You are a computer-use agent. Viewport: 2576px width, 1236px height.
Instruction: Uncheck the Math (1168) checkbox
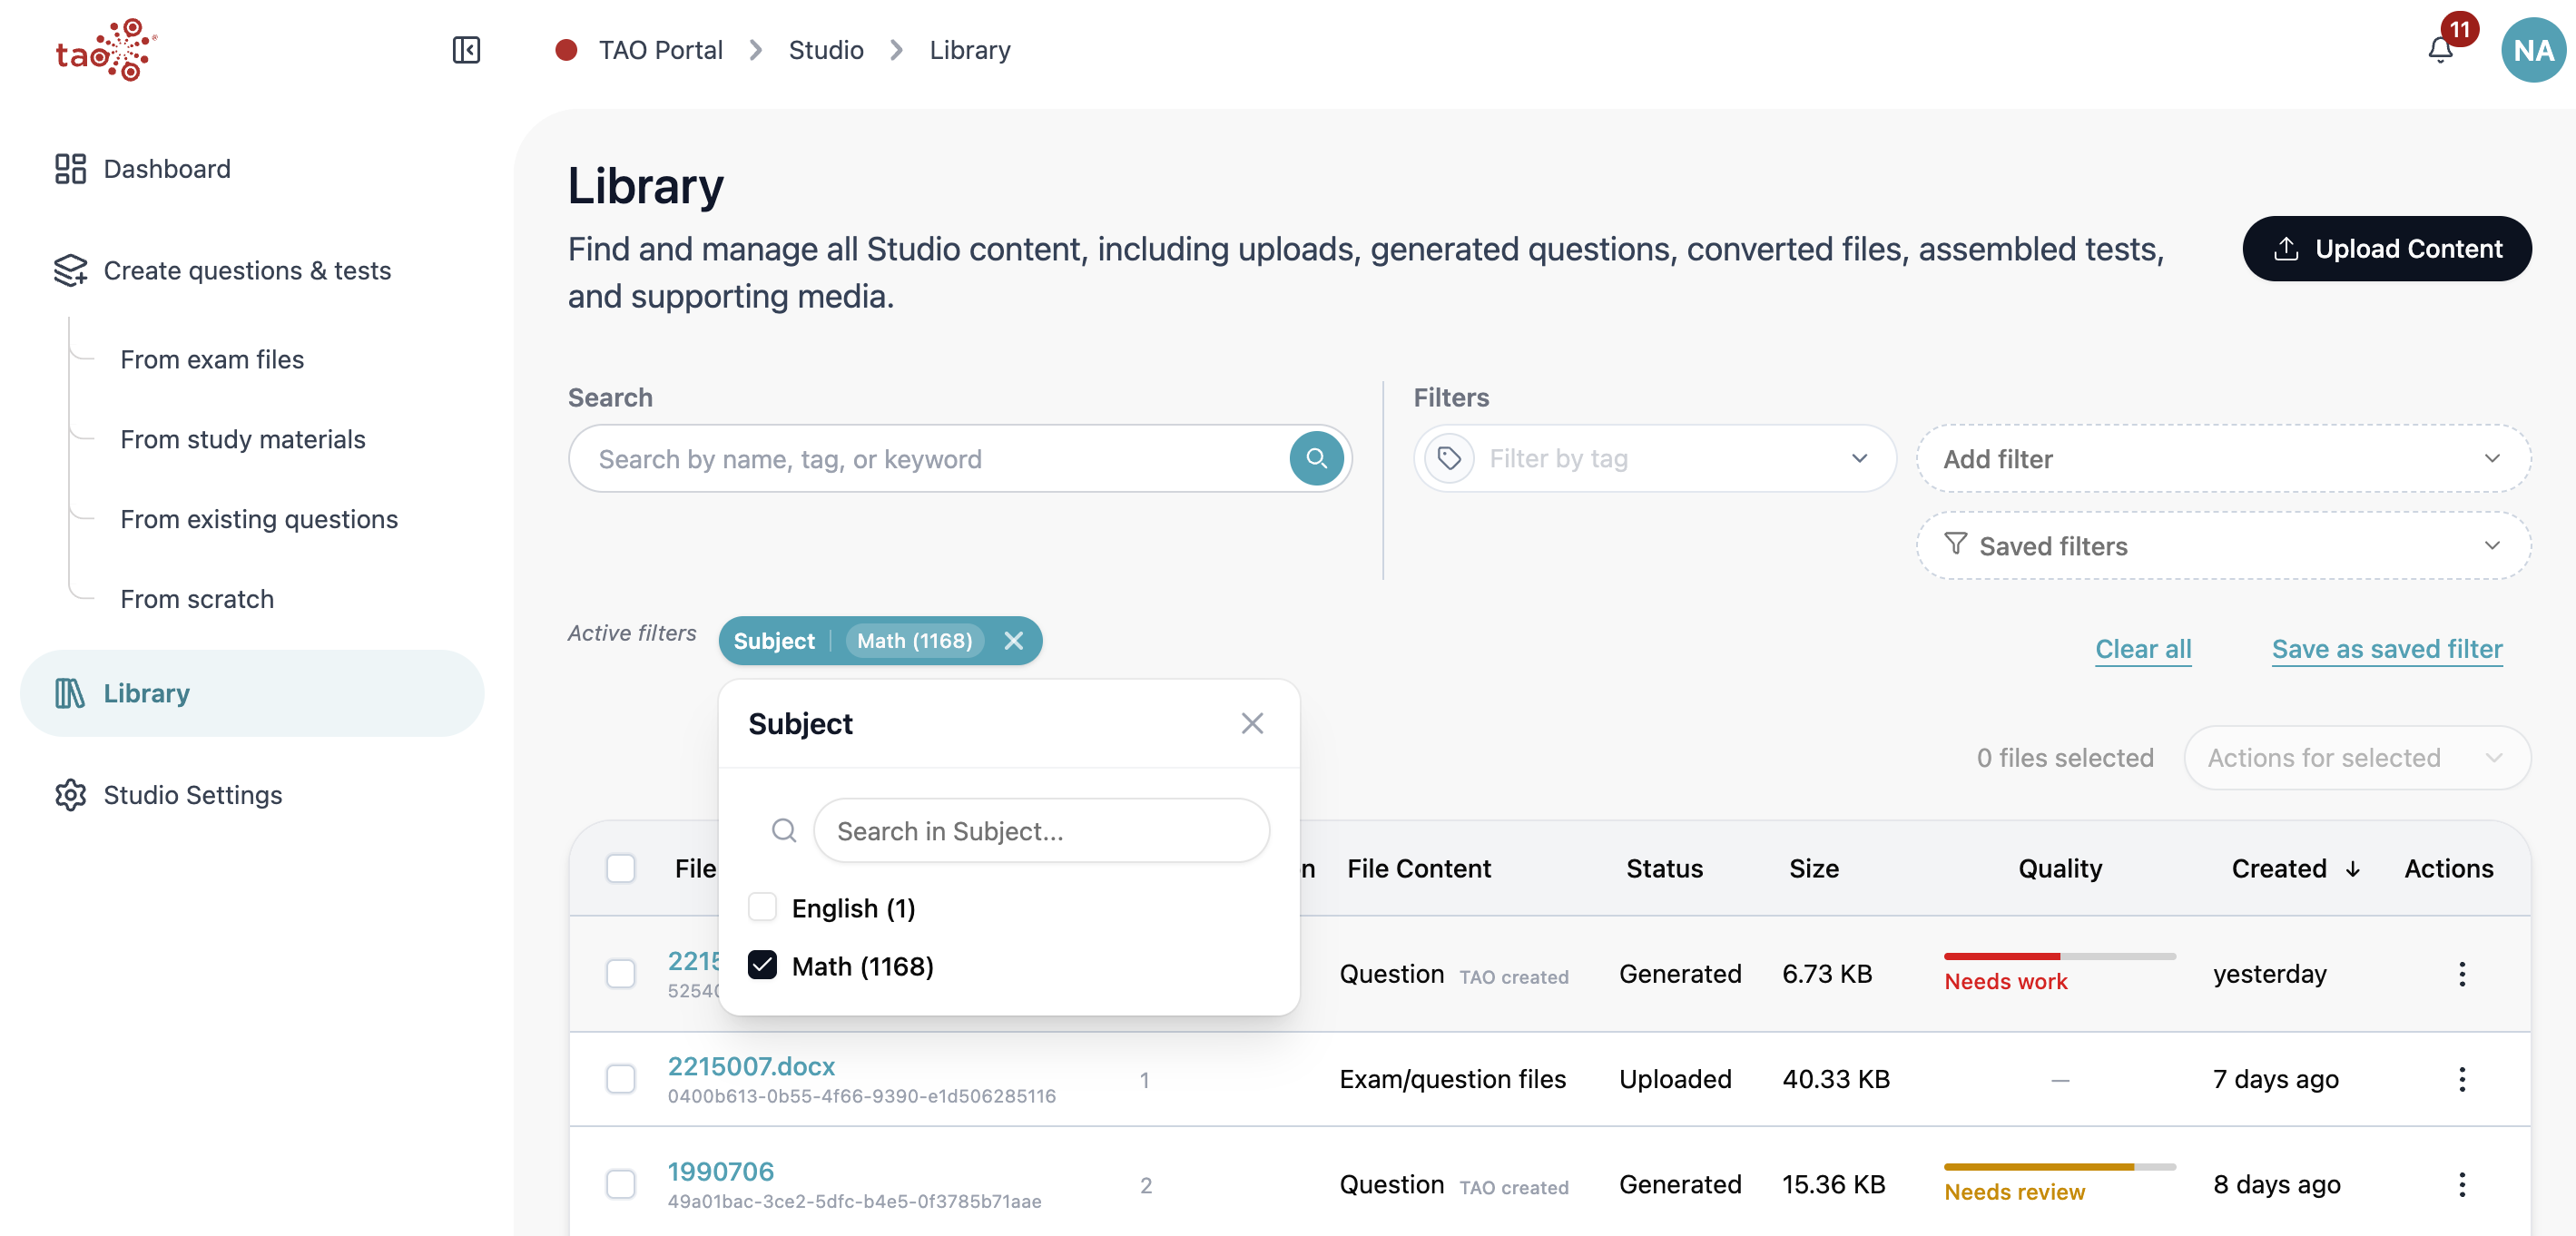click(x=762, y=965)
